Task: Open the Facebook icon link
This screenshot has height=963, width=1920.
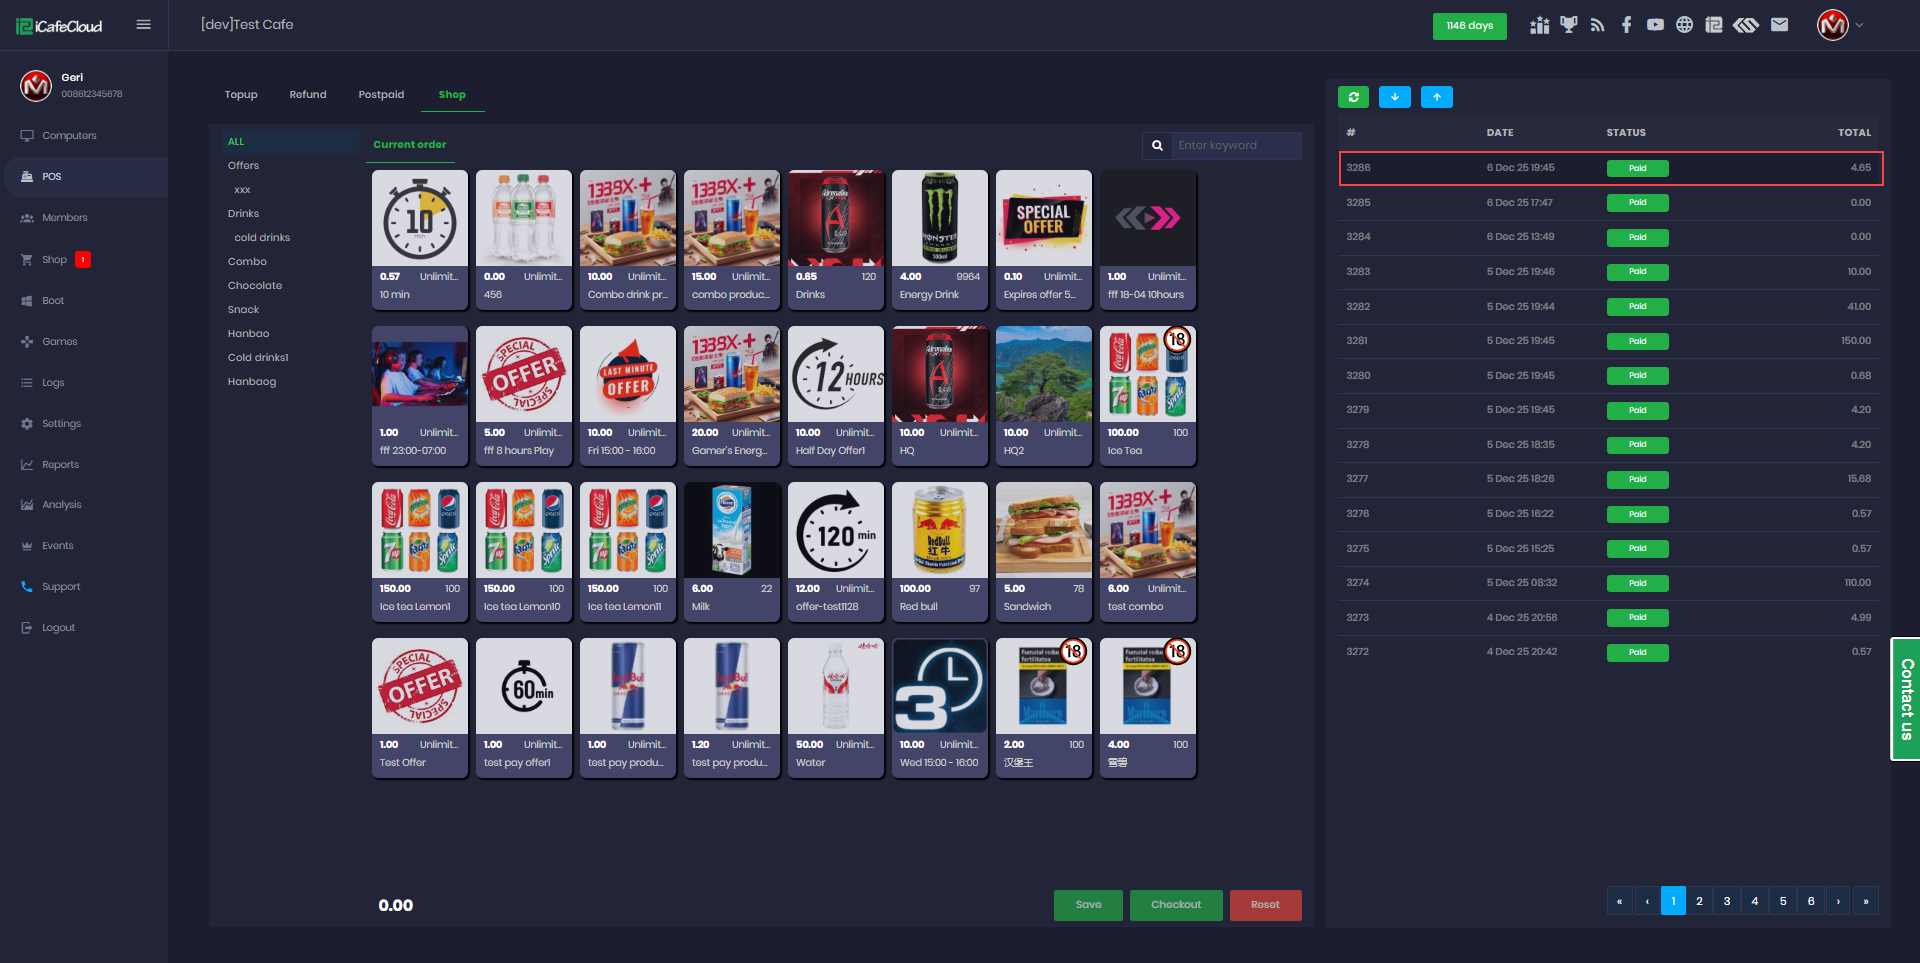Action: coord(1627,25)
